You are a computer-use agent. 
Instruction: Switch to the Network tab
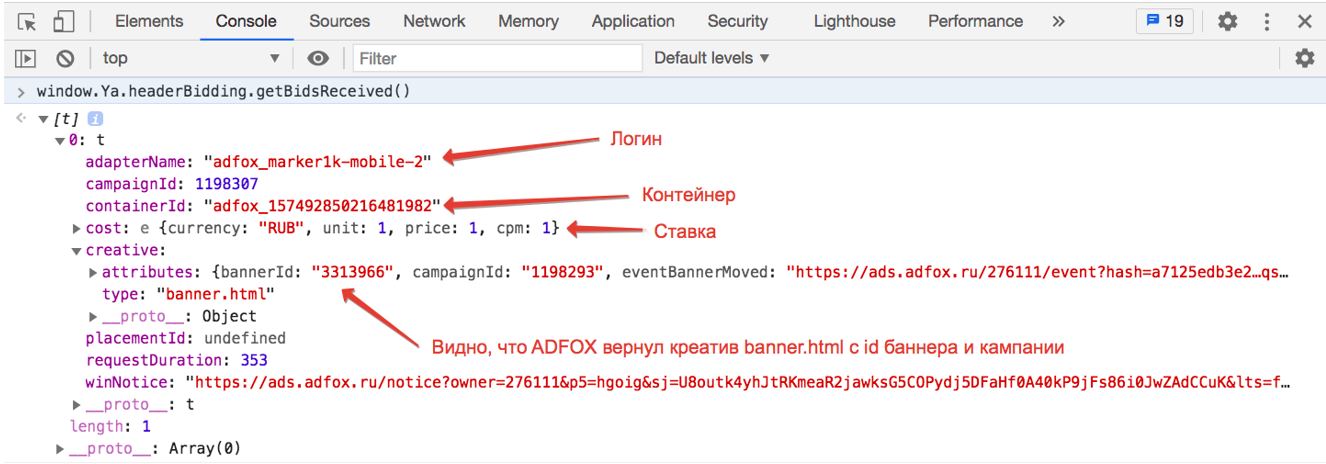click(x=434, y=21)
